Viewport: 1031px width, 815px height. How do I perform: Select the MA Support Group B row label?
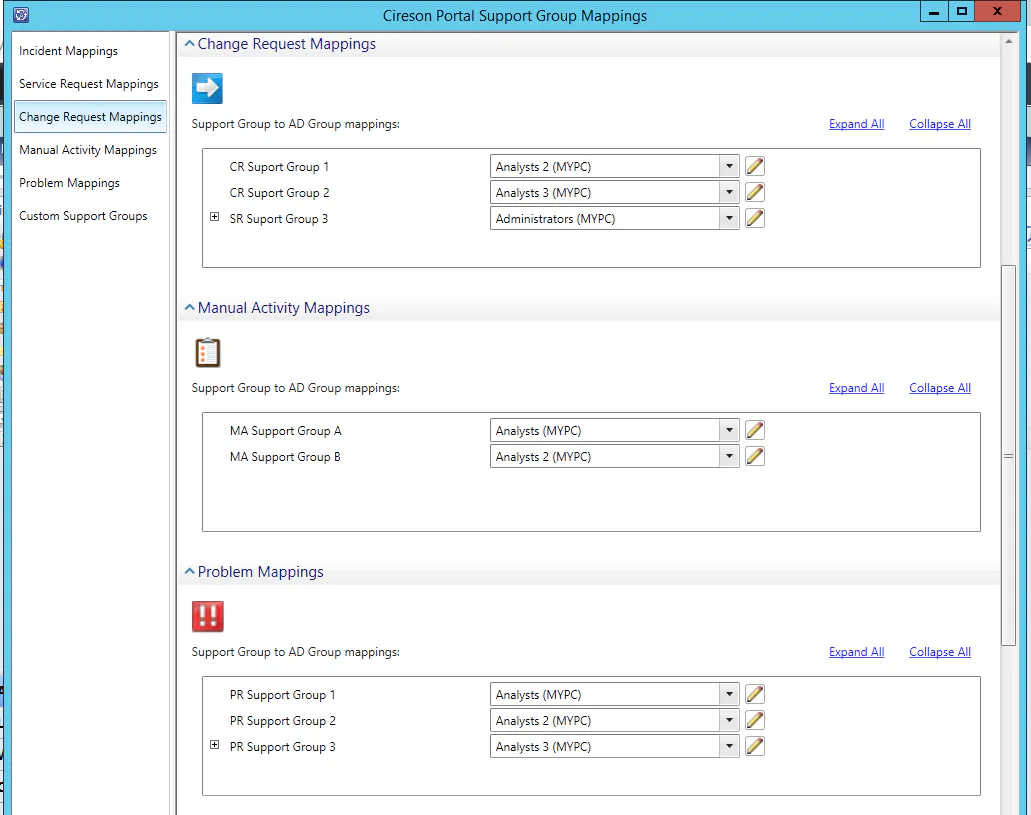coord(285,457)
